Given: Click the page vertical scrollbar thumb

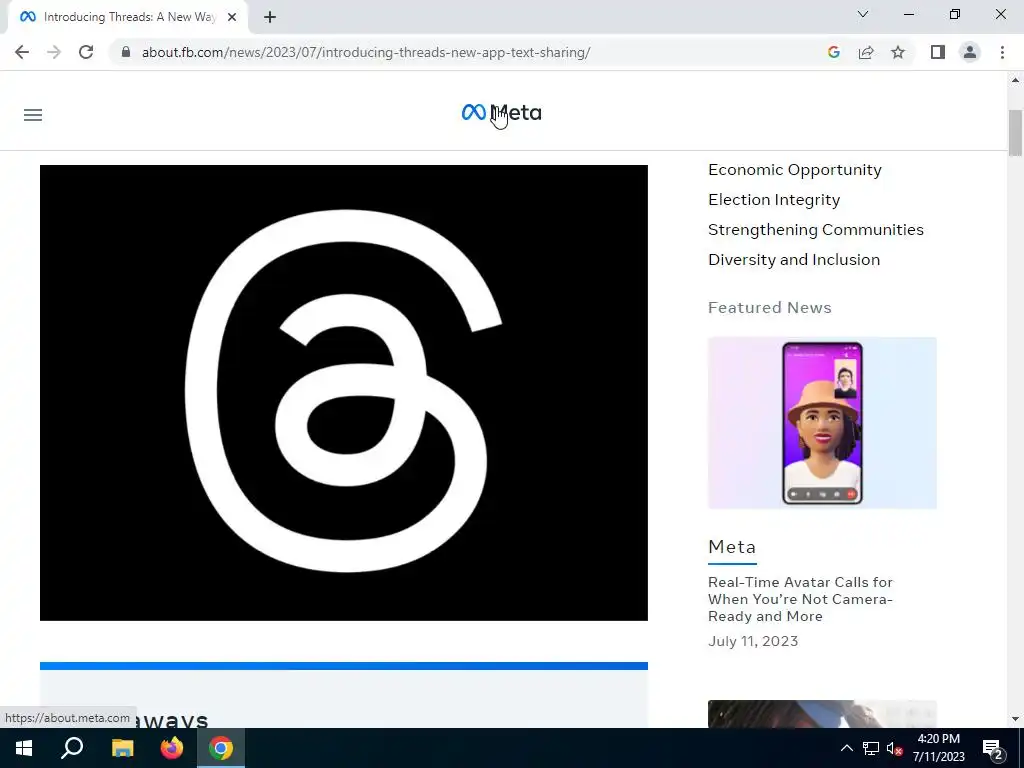Looking at the screenshot, I should pos(1015,133).
